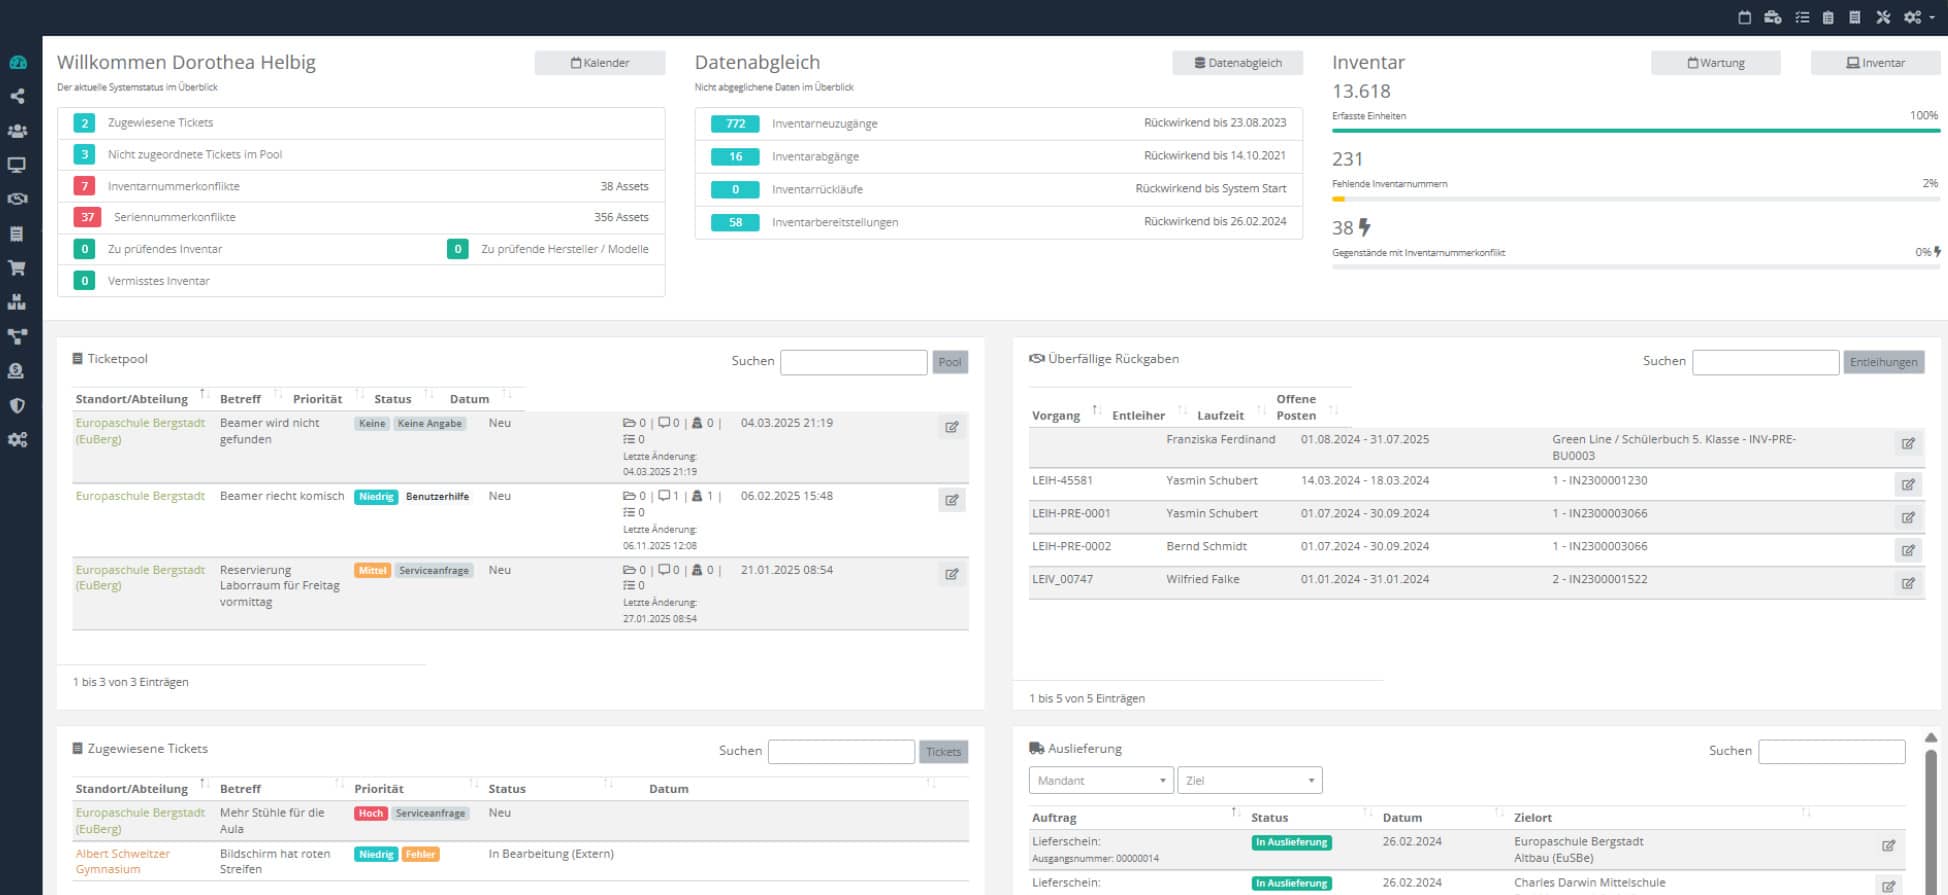Edit the LEIH-PRE-0002 overdue return

click(1908, 550)
